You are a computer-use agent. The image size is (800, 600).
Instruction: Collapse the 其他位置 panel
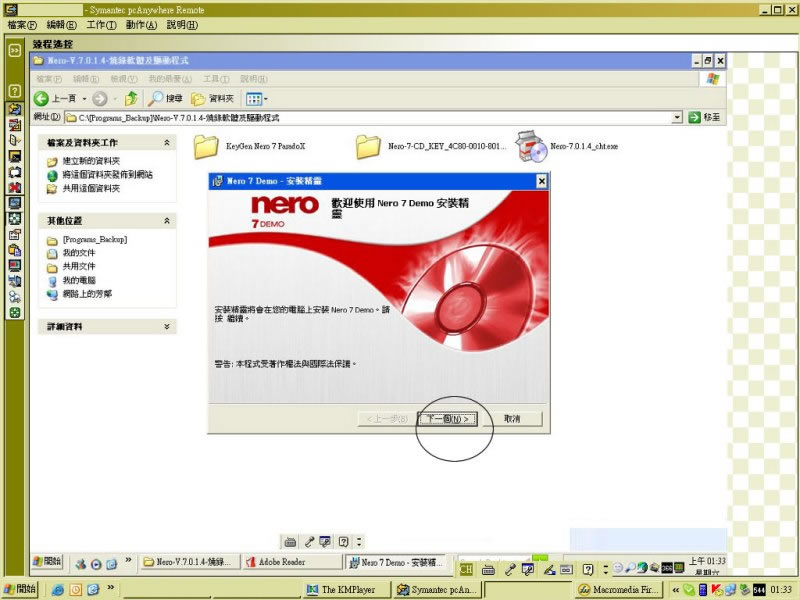pyautogui.click(x=167, y=221)
